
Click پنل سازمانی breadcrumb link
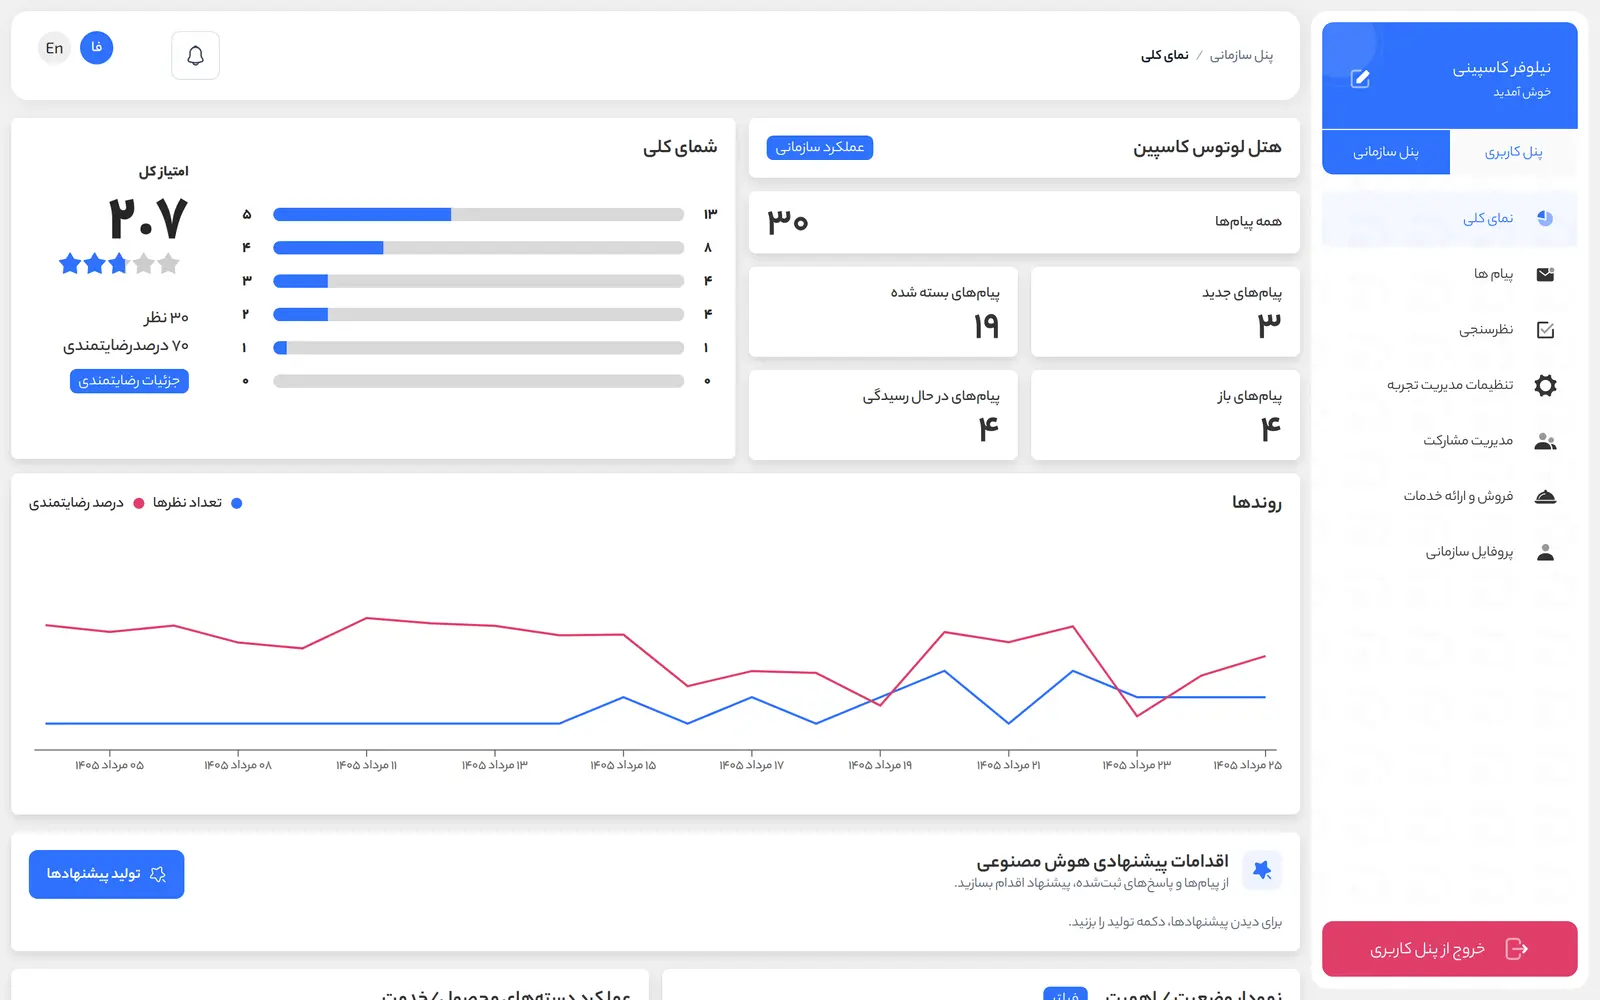1241,55
